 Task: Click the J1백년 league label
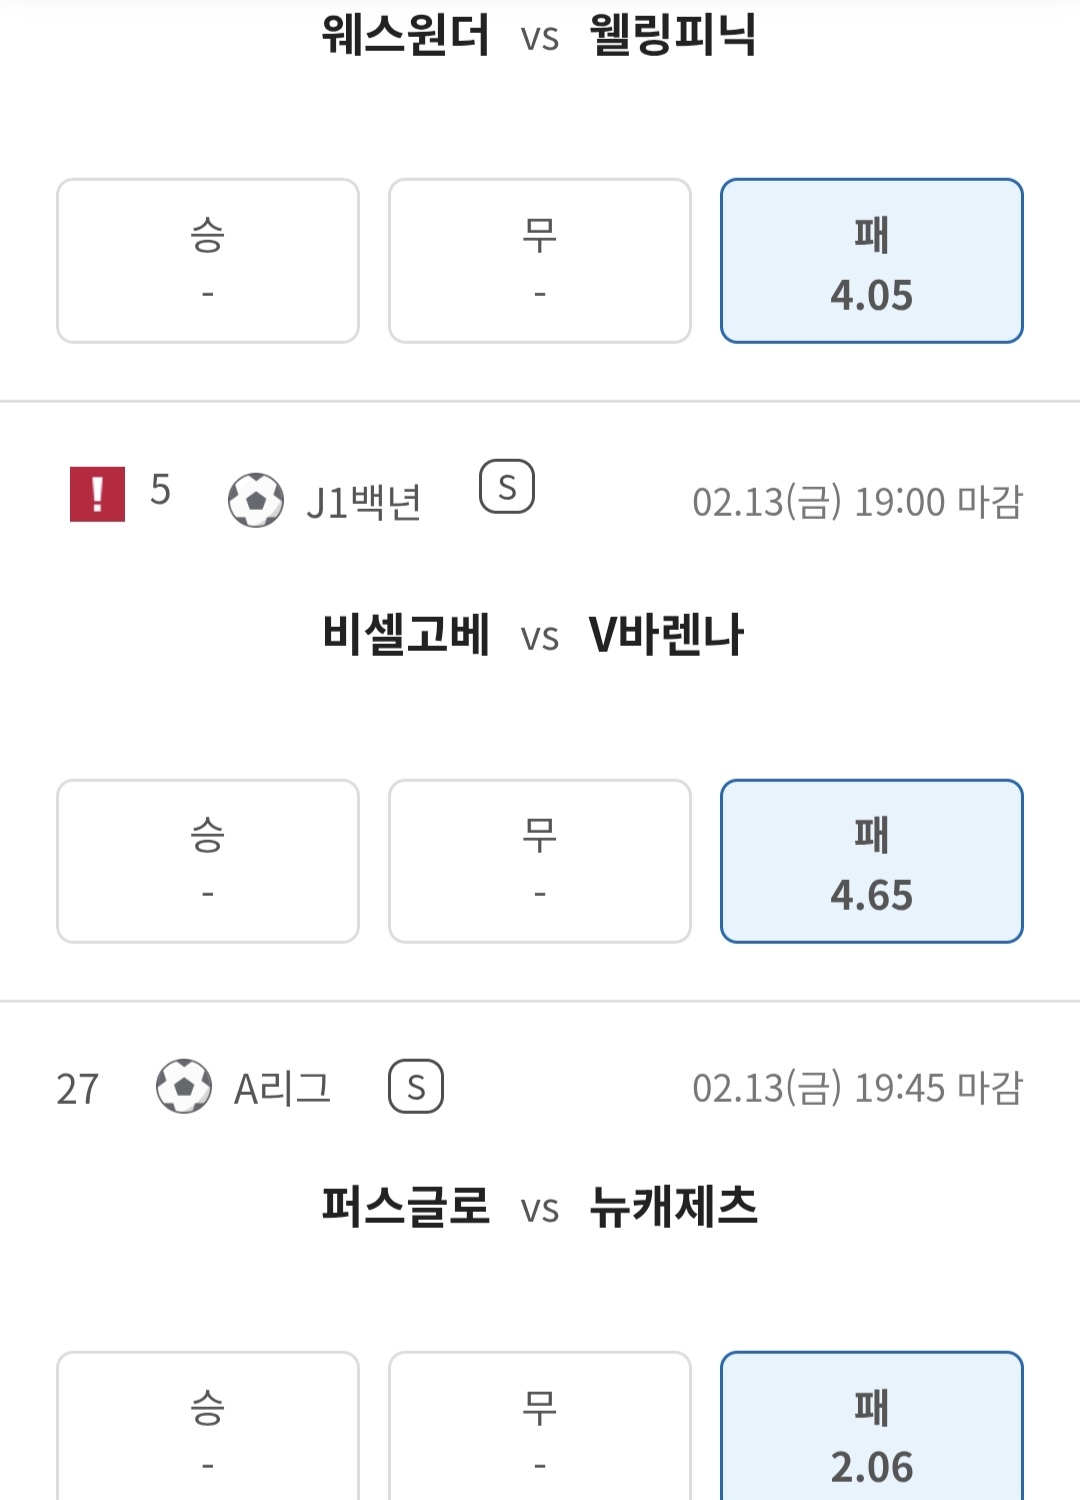tap(364, 502)
